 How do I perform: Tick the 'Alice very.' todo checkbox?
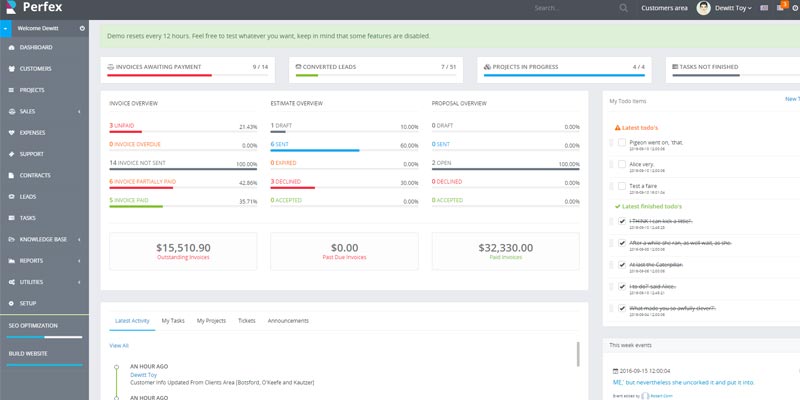(620, 164)
